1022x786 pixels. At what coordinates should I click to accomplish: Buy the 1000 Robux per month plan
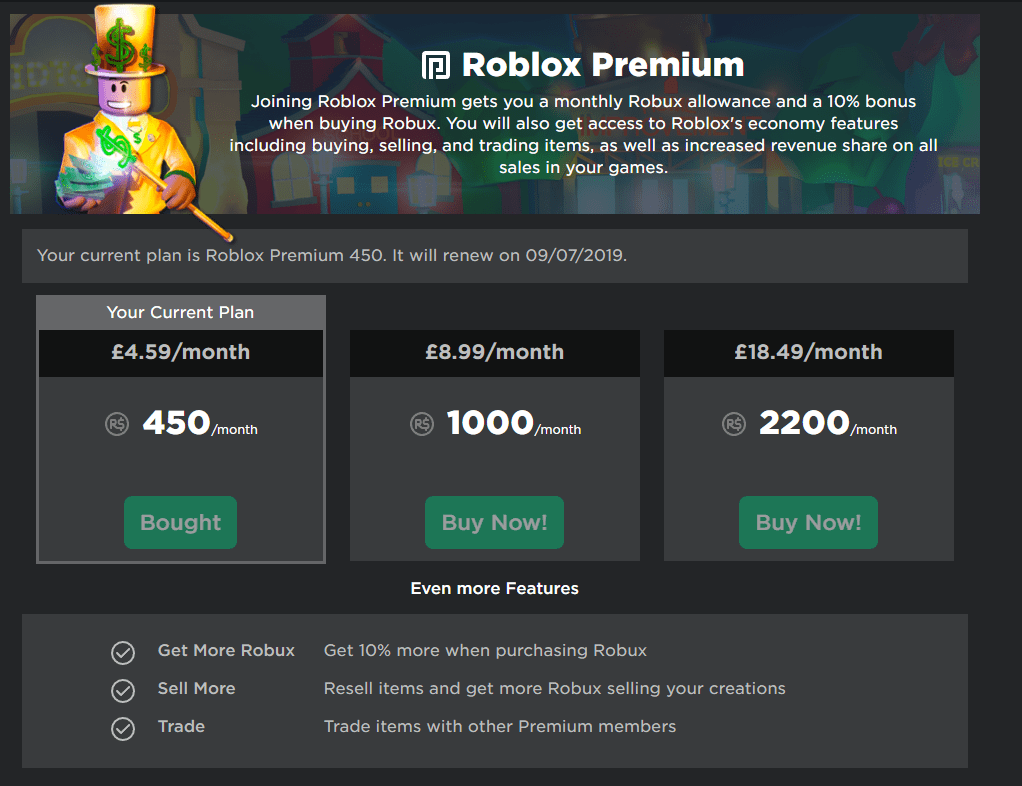[x=494, y=522]
